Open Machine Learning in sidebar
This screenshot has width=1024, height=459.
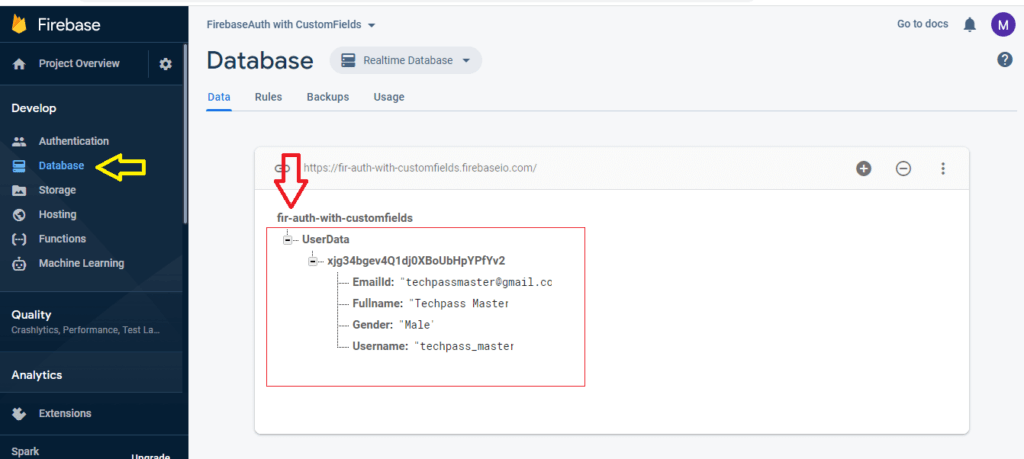(81, 263)
